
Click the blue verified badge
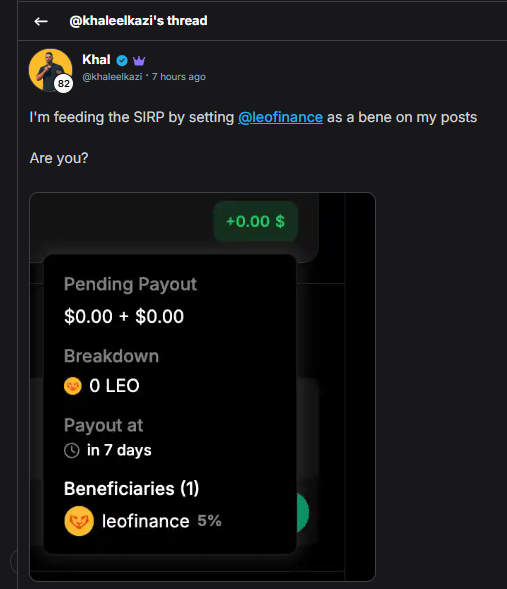coord(122,60)
